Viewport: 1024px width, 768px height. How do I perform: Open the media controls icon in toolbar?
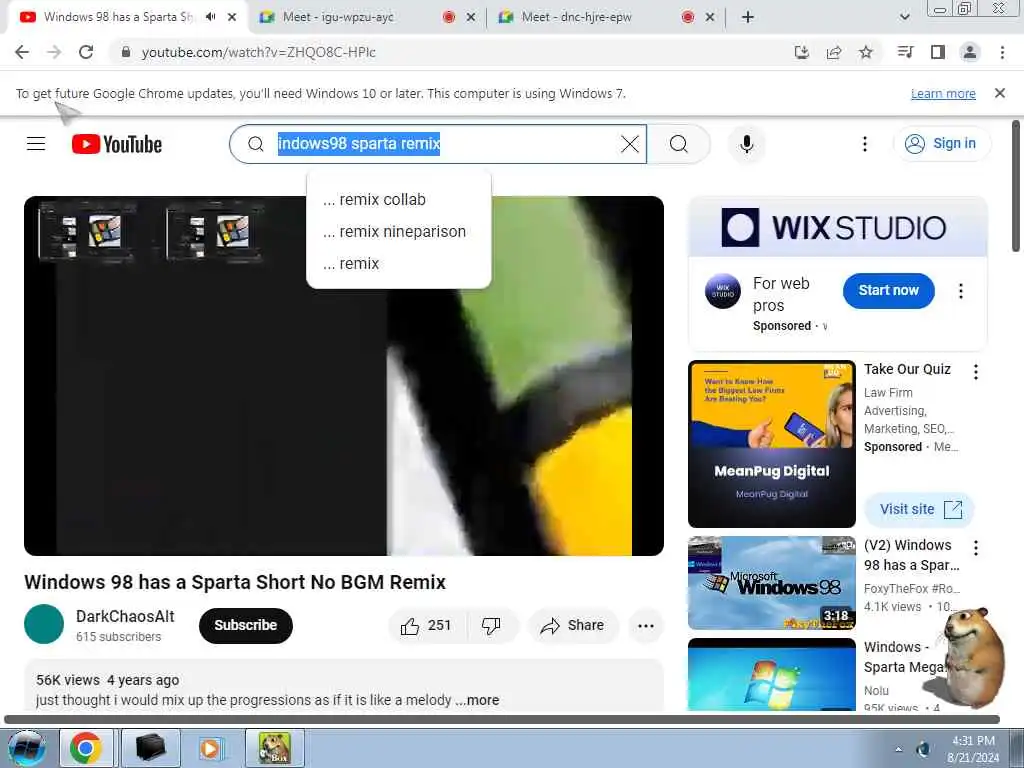905,52
